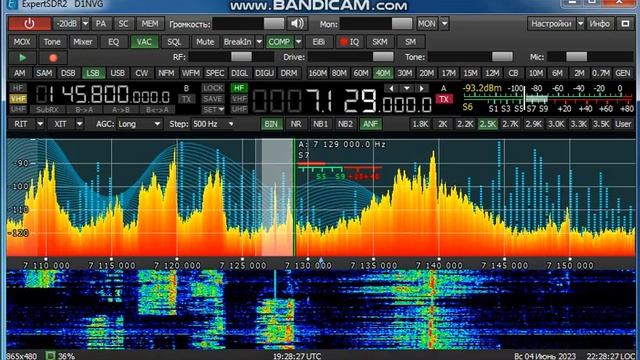Image resolution: width=640 pixels, height=360 pixels.
Task: Switch to GEN band
Action: (x=623, y=73)
